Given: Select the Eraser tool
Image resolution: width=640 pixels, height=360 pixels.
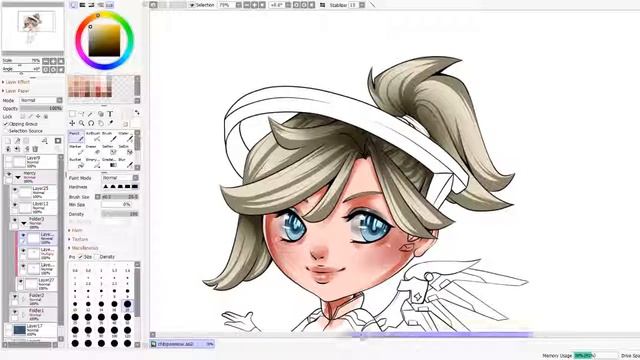Looking at the screenshot, I should pos(93,150).
